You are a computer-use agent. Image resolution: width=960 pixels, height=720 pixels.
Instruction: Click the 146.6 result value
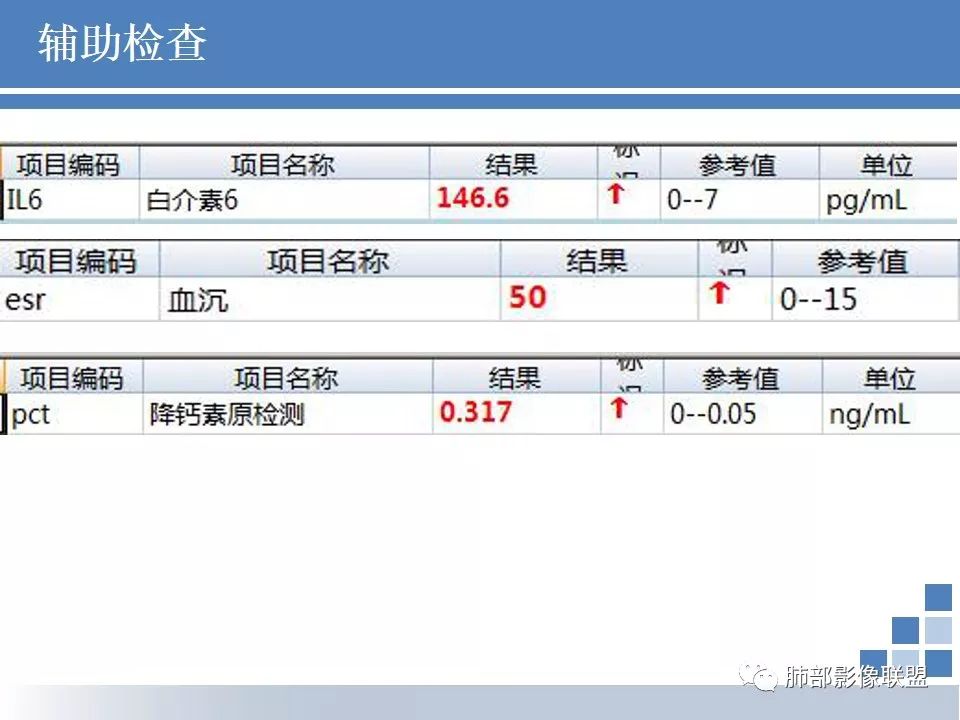pos(473,198)
